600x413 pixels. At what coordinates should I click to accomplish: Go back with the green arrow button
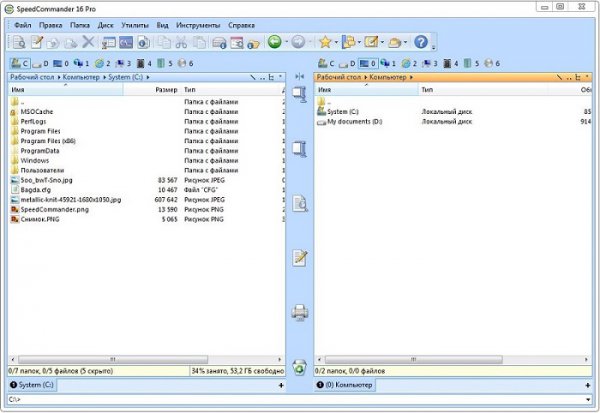(x=274, y=41)
